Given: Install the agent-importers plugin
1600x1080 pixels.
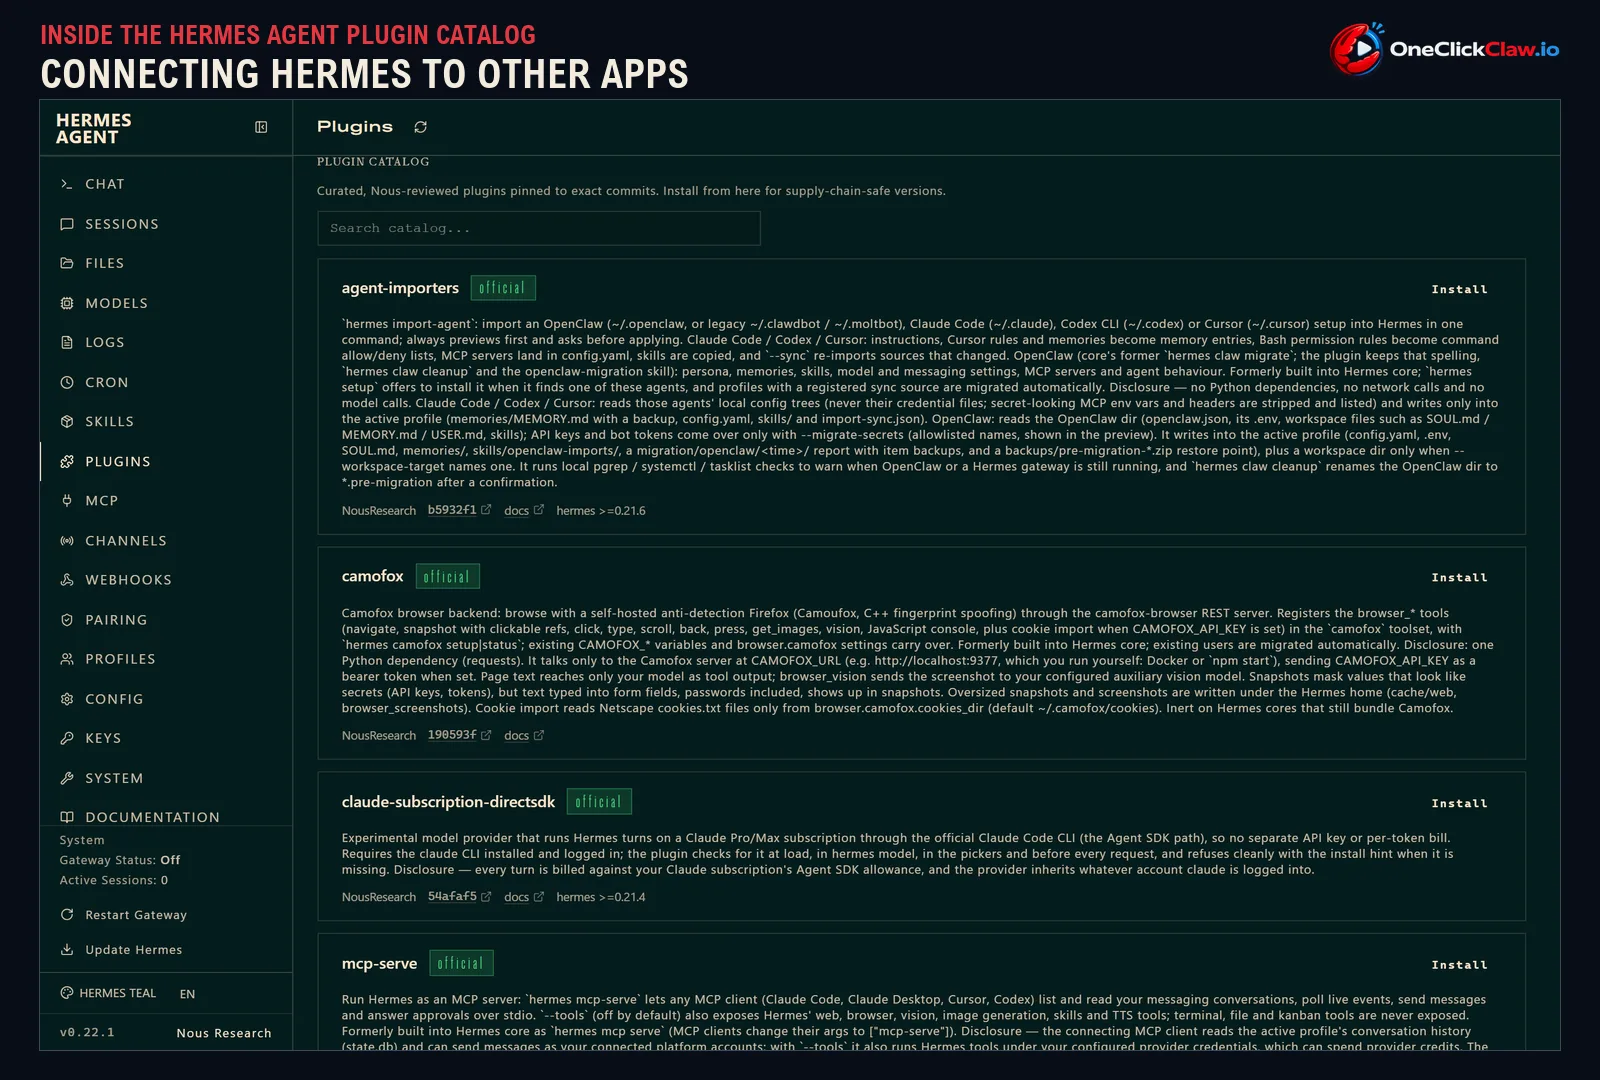Looking at the screenshot, I should click(1459, 289).
